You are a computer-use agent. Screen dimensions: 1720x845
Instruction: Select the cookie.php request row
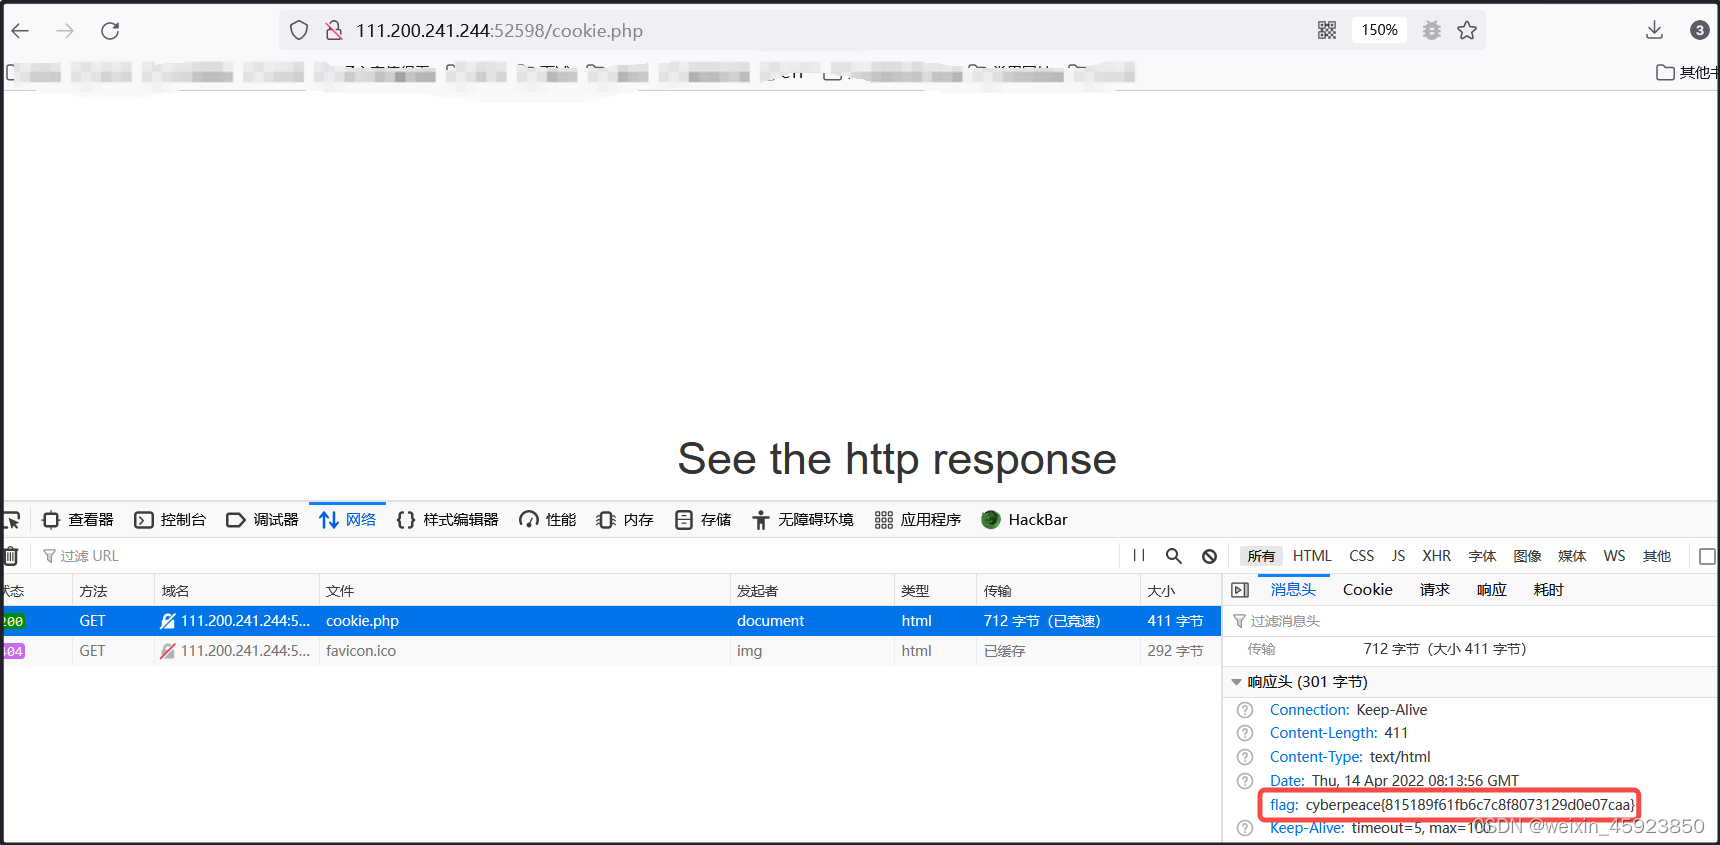click(x=610, y=621)
